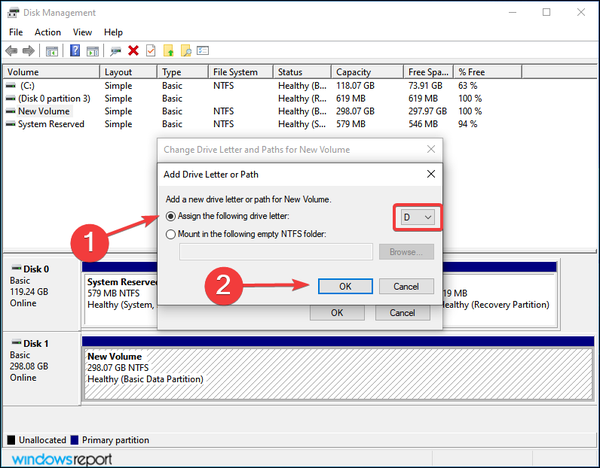Click OK in Change Drive Letter and Paths dialog

point(337,313)
